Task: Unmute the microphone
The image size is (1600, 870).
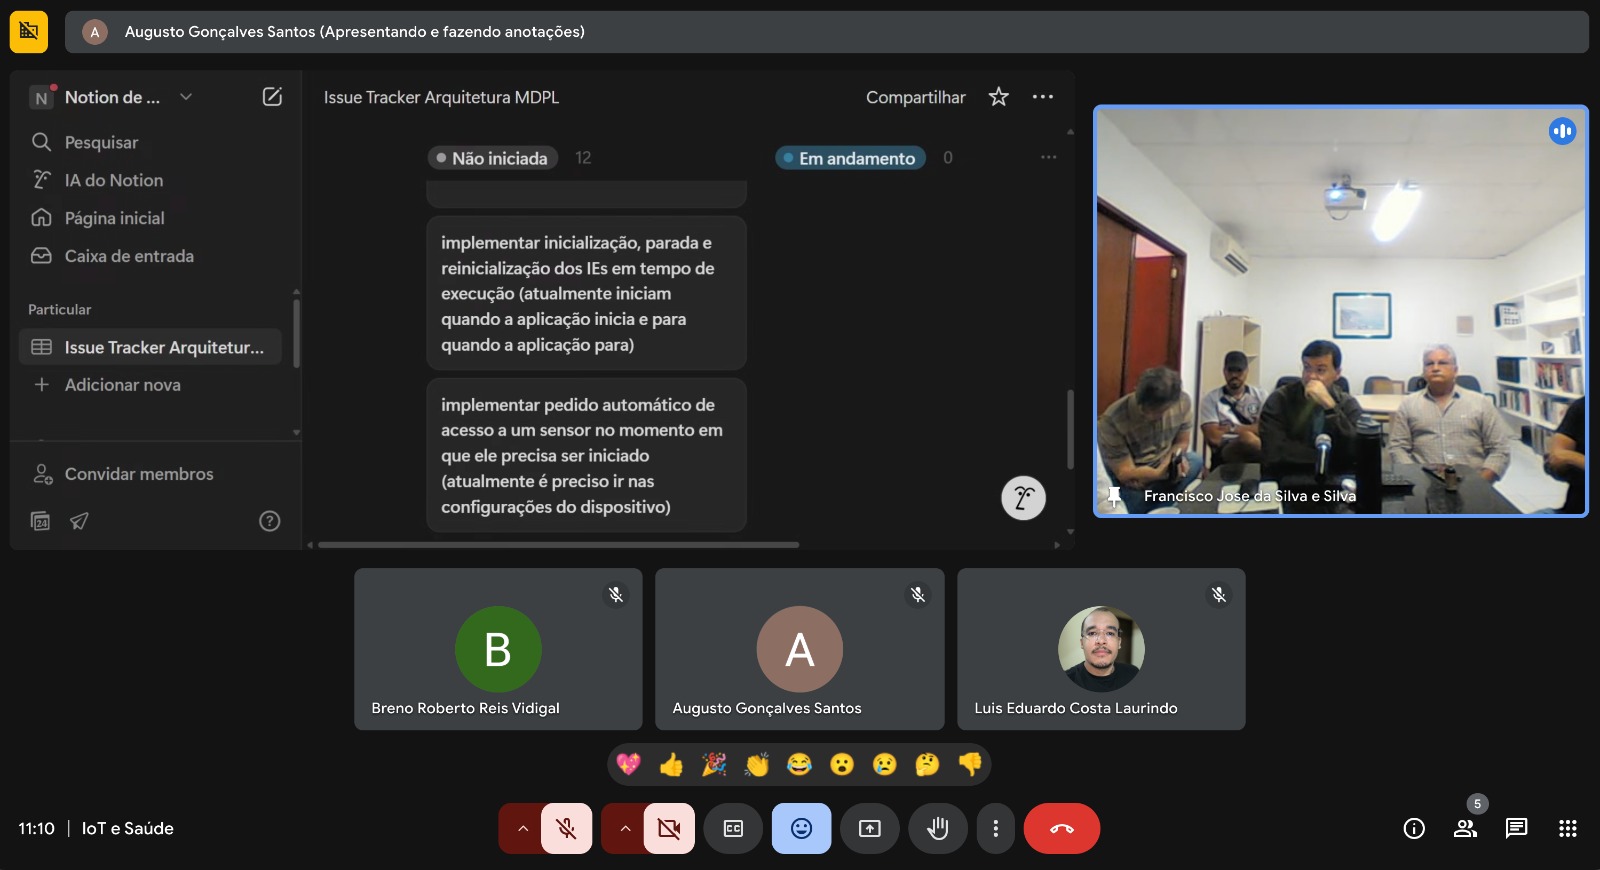Action: (566, 828)
